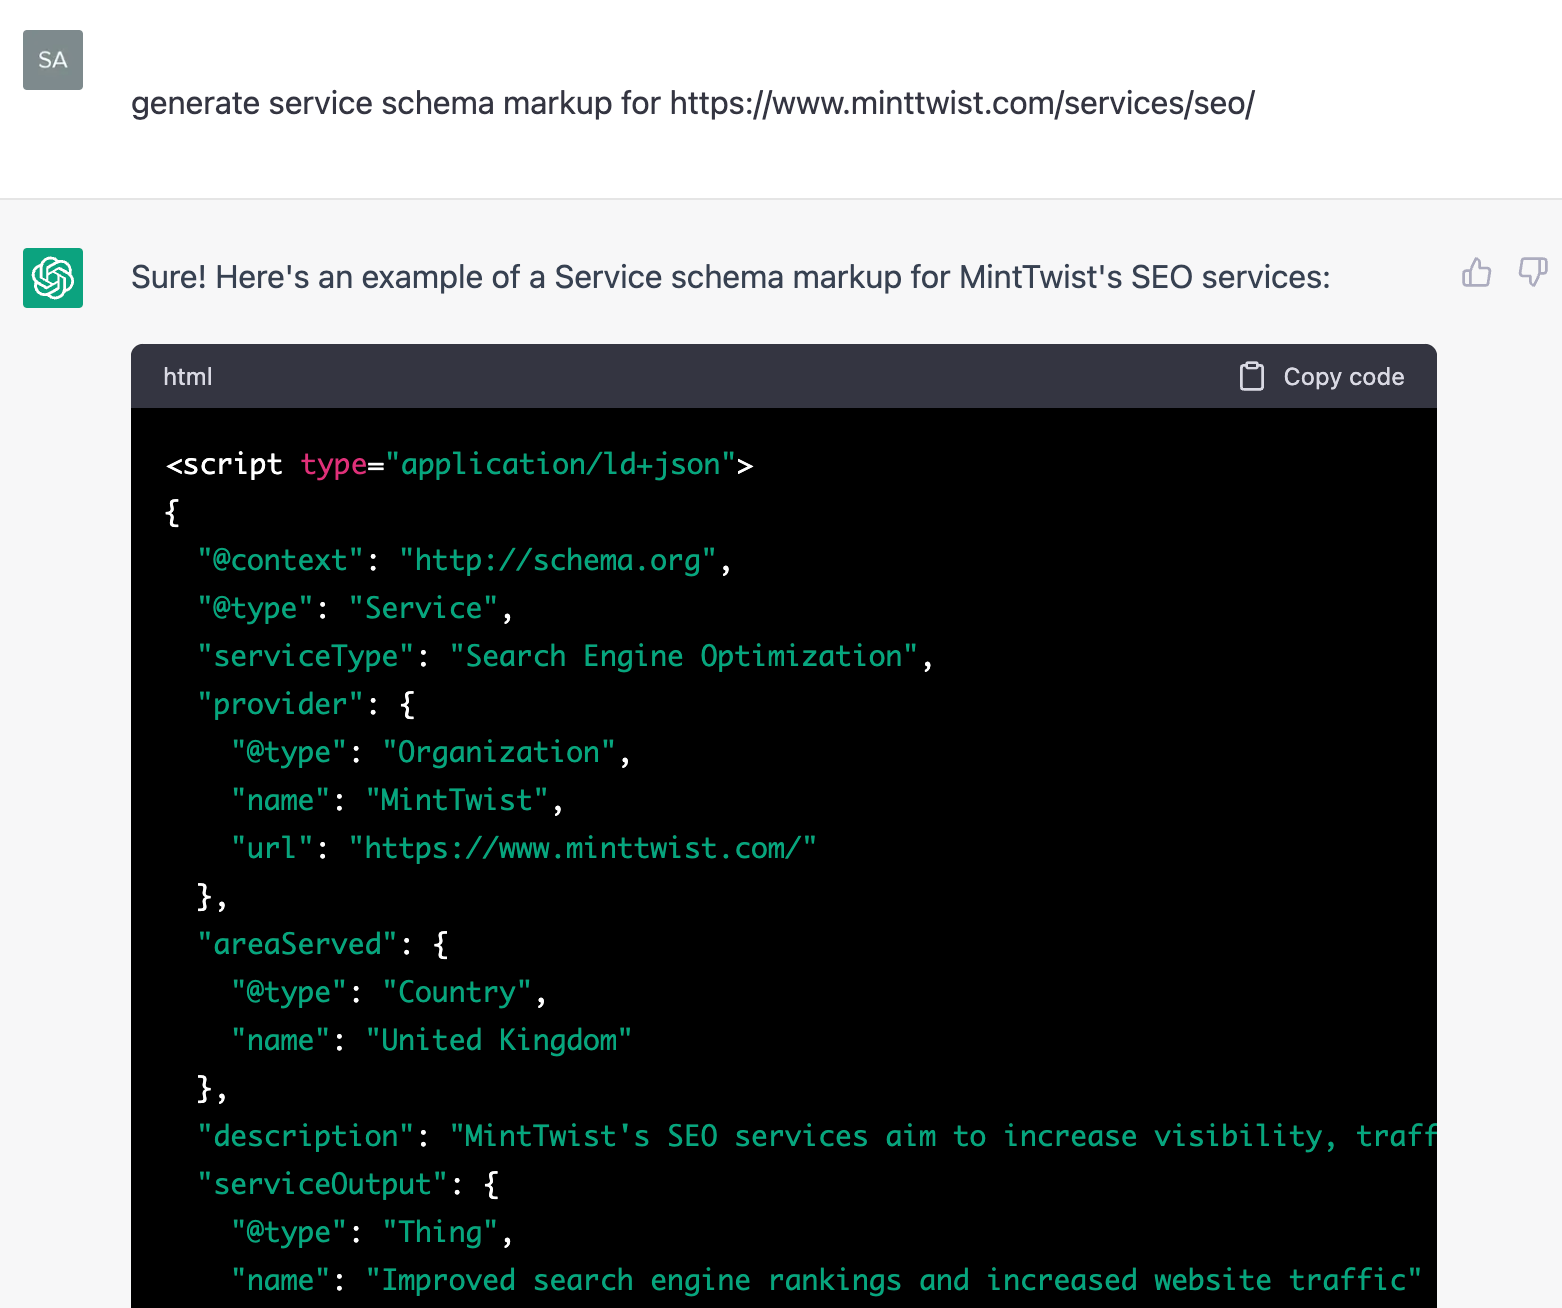Click the thumbs down feedback icon
Screen dimensions: 1562x1308
click(1533, 272)
